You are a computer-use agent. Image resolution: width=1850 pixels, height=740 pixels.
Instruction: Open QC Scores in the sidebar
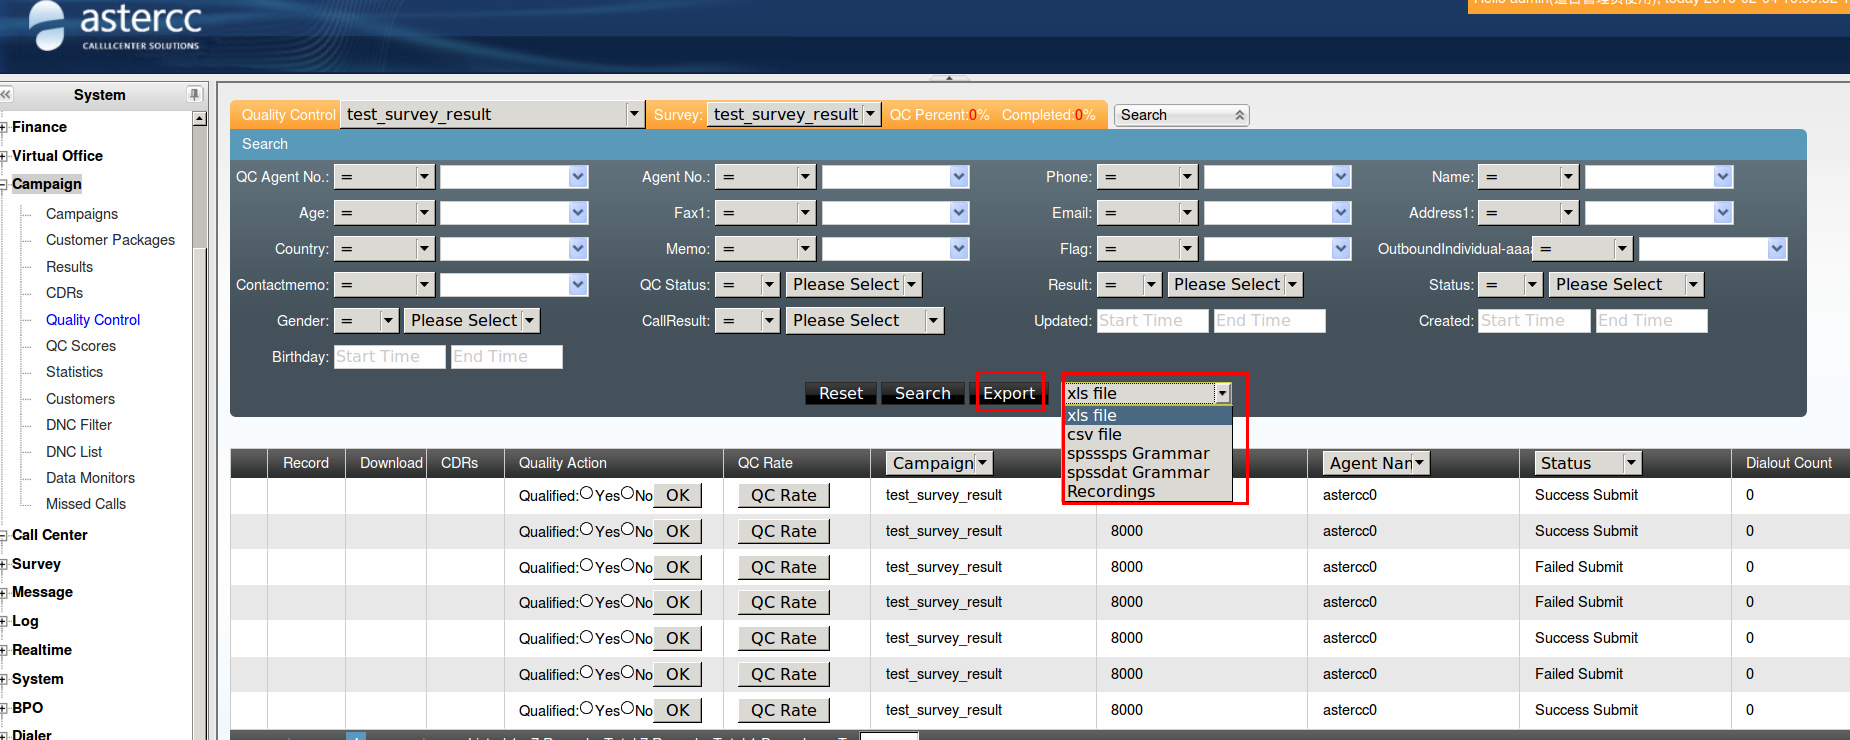click(x=81, y=346)
